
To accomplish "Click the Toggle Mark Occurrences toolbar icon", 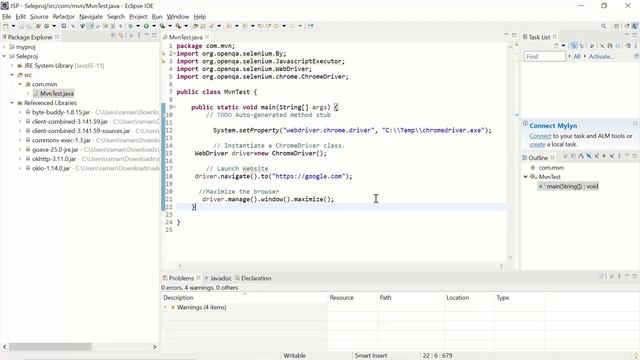I will pos(90,26).
